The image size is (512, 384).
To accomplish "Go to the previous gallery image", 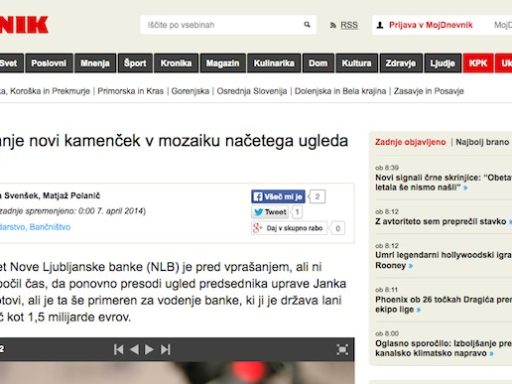I will coord(134,349).
